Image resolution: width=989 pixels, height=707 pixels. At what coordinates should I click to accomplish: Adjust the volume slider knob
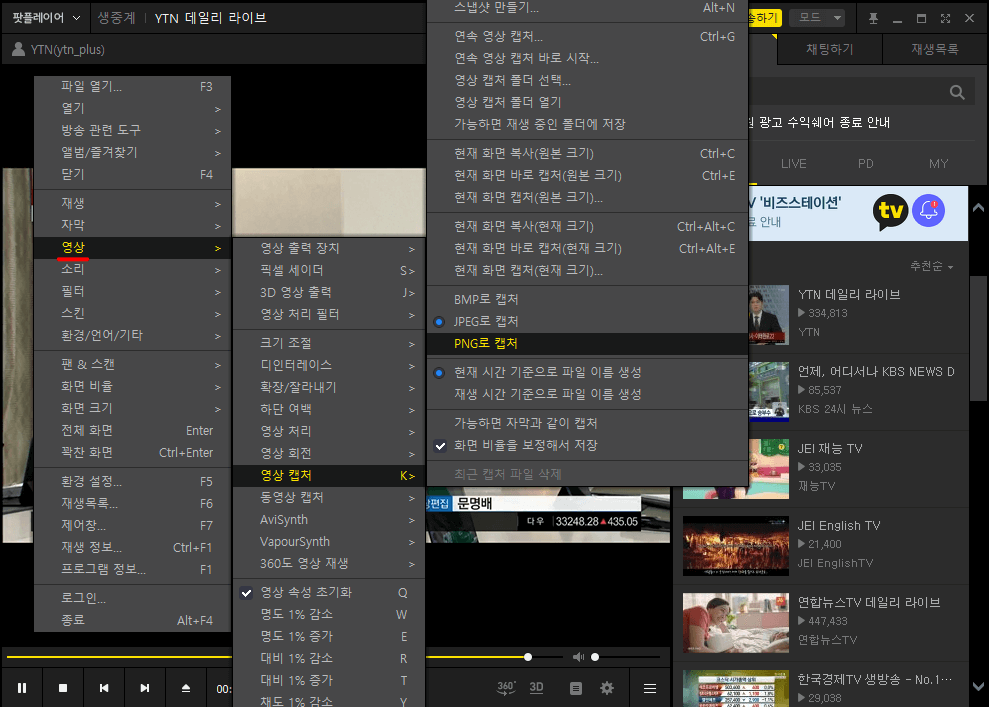tap(595, 657)
